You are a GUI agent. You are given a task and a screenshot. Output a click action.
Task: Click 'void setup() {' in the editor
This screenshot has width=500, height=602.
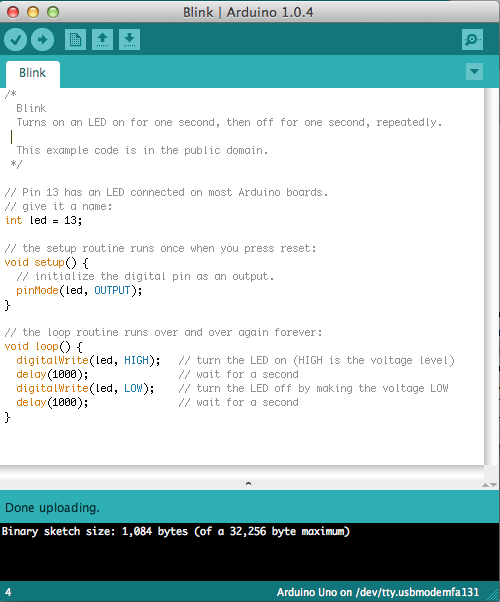coord(46,263)
